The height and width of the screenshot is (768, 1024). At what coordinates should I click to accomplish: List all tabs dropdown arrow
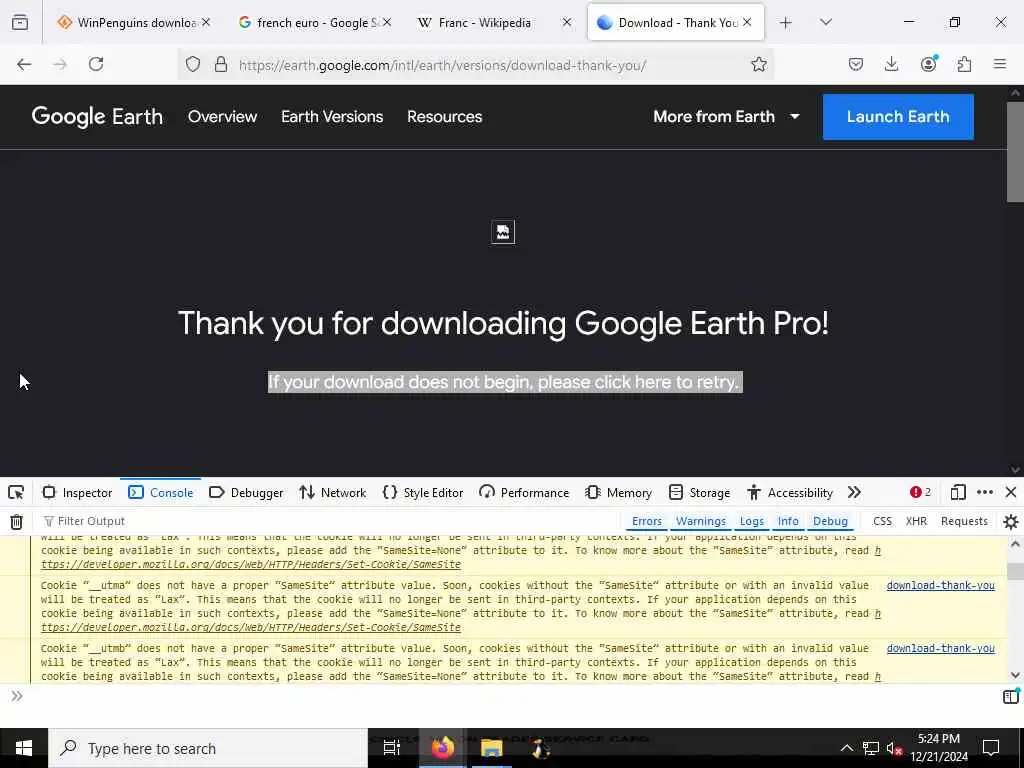(825, 23)
